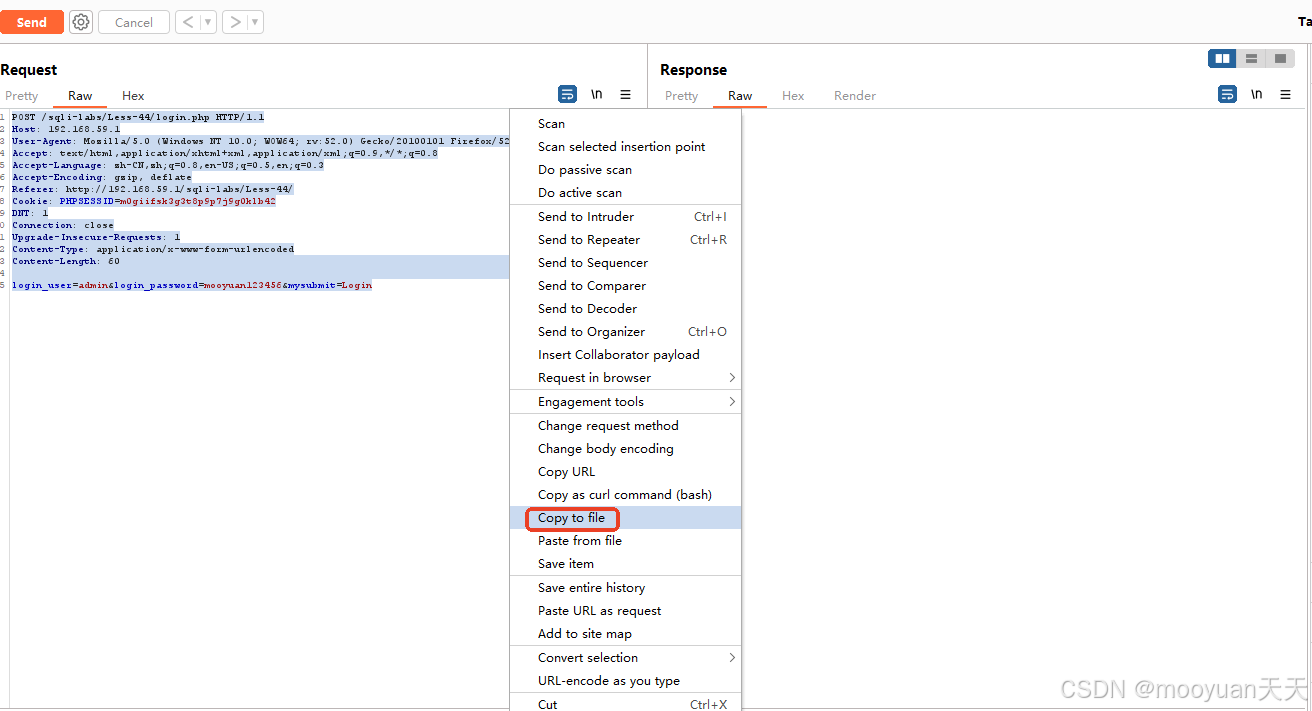The width and height of the screenshot is (1312, 711).
Task: Switch Response view to Raw tab
Action: click(x=740, y=96)
